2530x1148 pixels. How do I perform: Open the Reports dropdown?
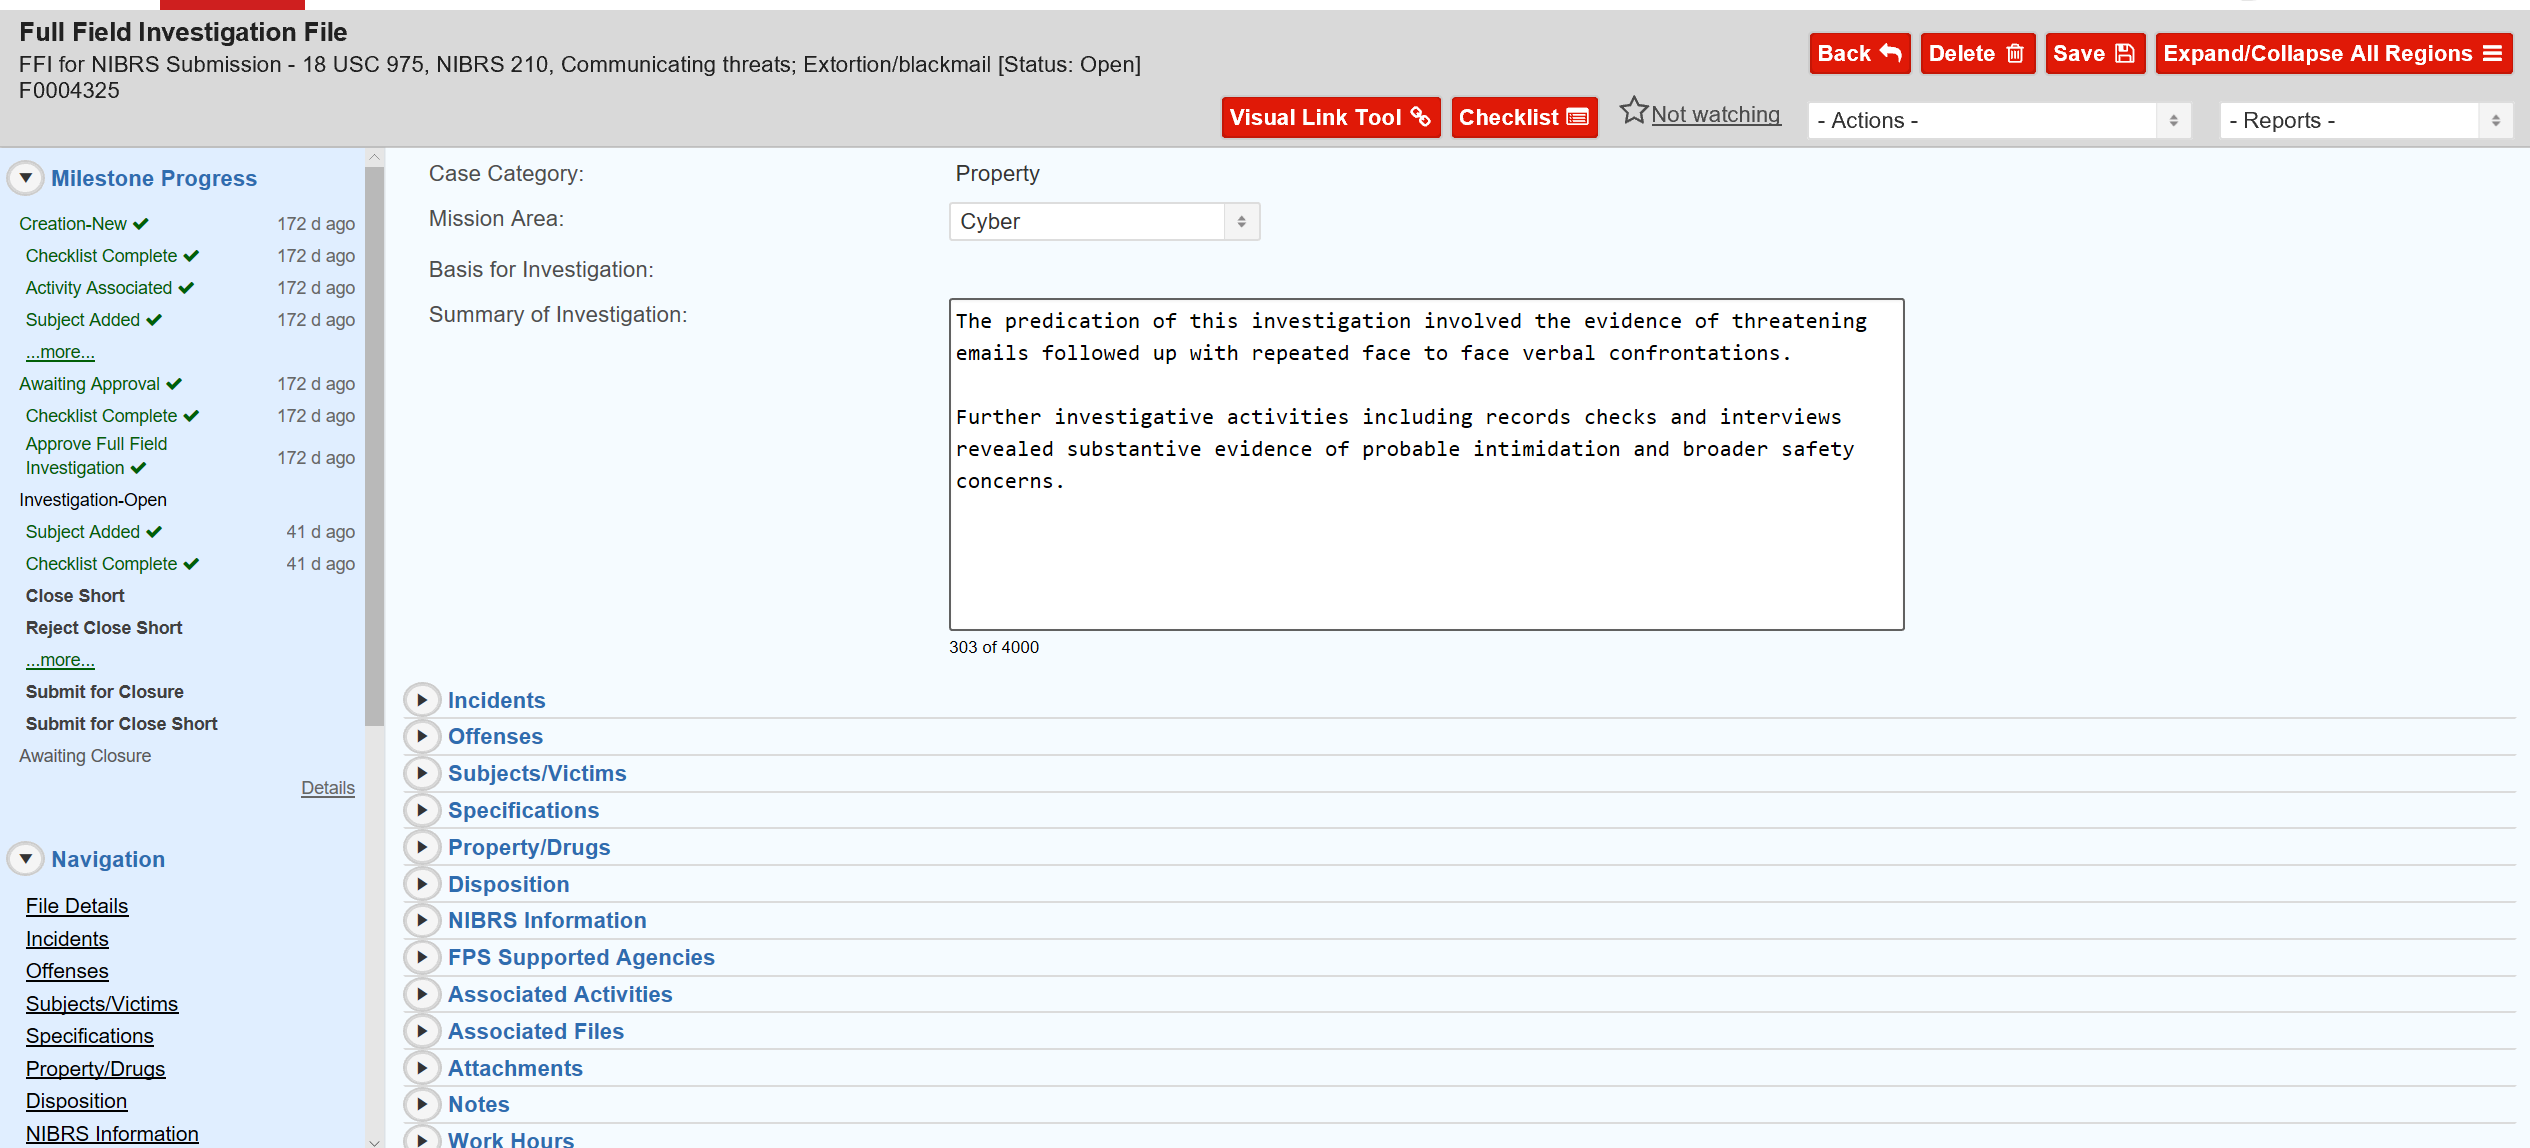(x=2364, y=121)
